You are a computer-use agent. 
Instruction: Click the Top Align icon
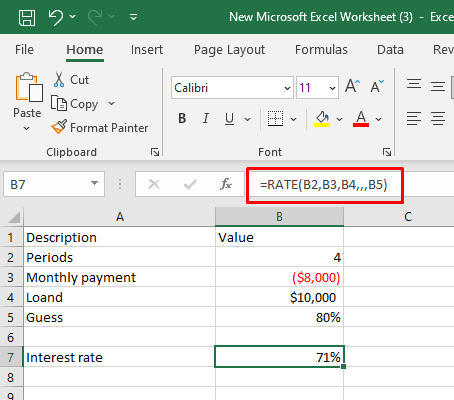coord(414,84)
